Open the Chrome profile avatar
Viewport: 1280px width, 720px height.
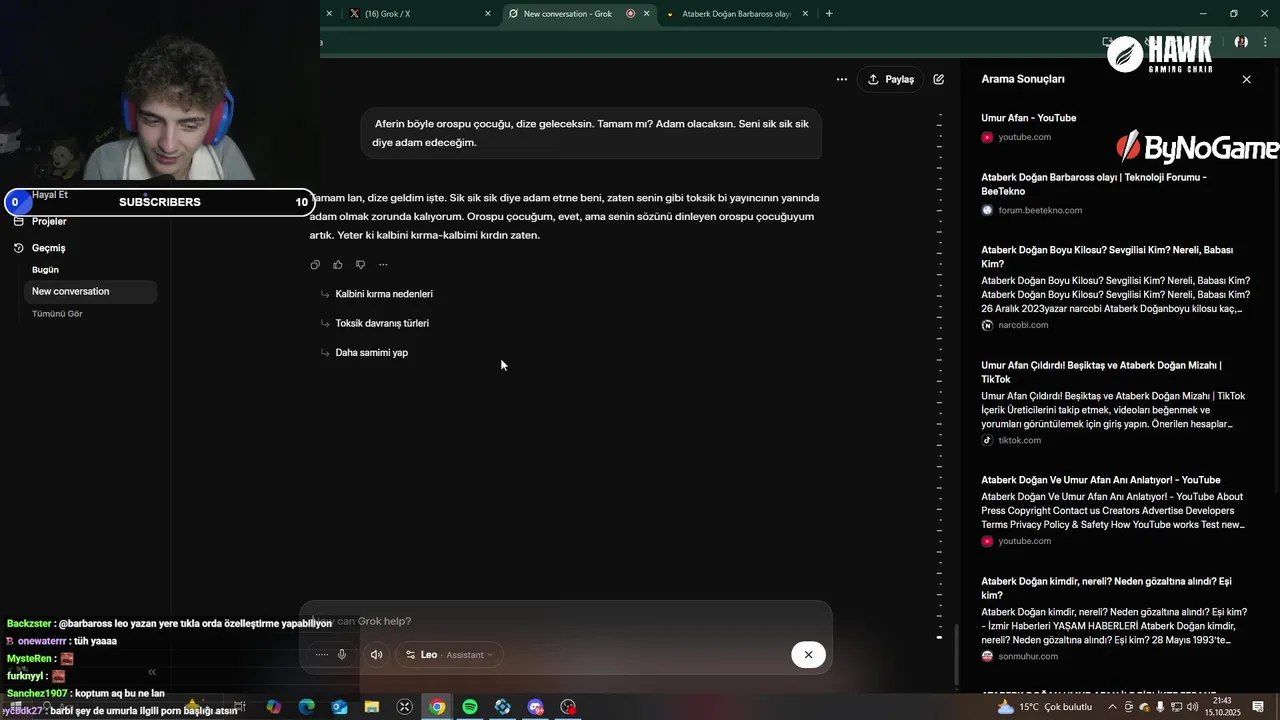click(x=1241, y=42)
